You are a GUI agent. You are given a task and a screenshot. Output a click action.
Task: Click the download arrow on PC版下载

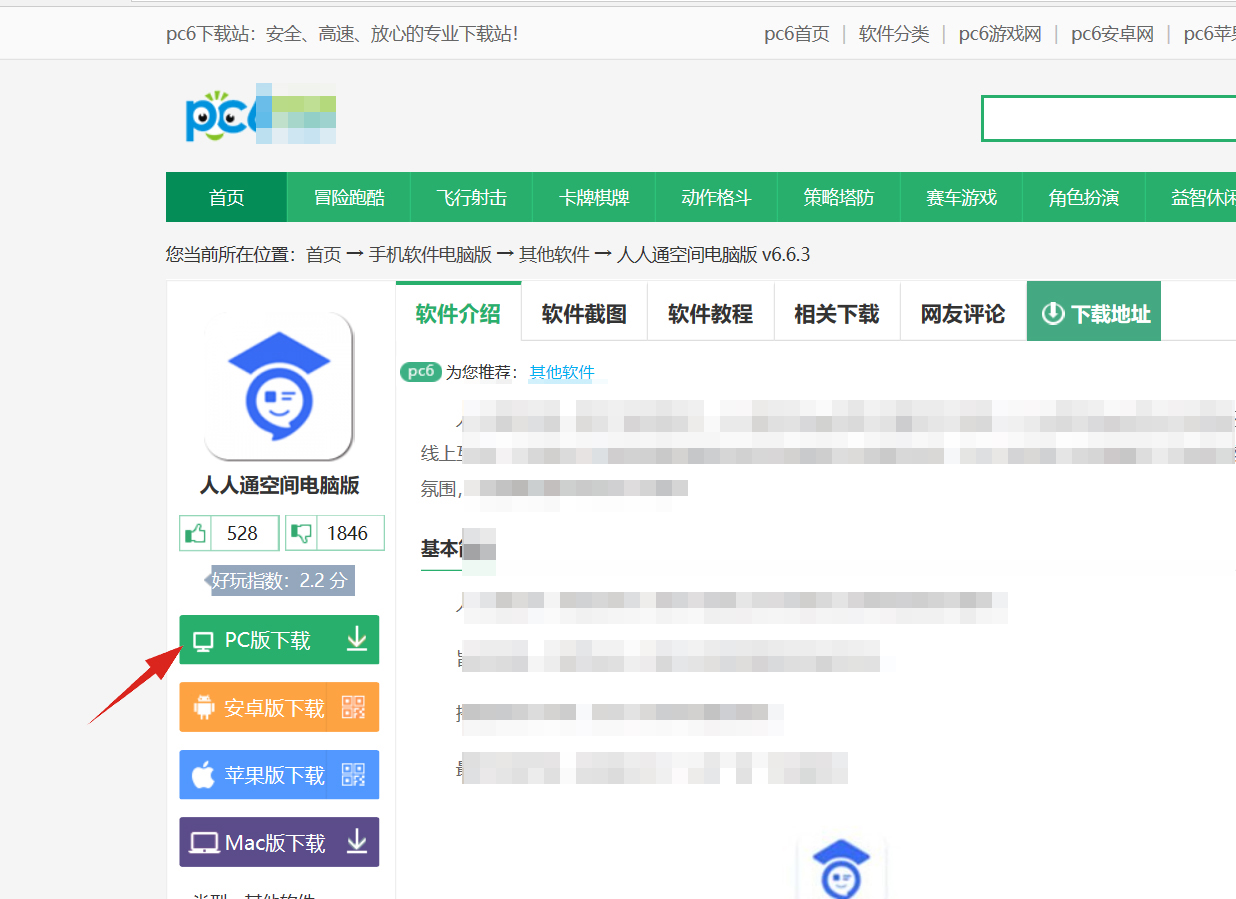[357, 640]
